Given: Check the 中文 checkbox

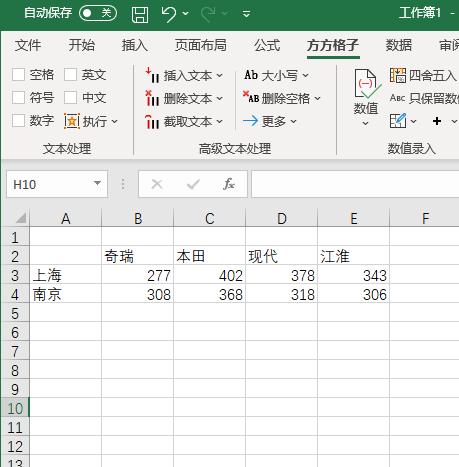Looking at the screenshot, I should pos(70,98).
